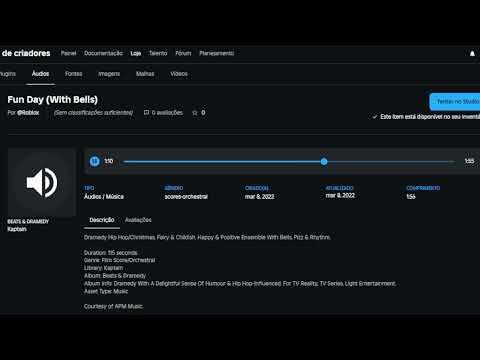Click the Album: Beats & Dramedy line

point(115,276)
